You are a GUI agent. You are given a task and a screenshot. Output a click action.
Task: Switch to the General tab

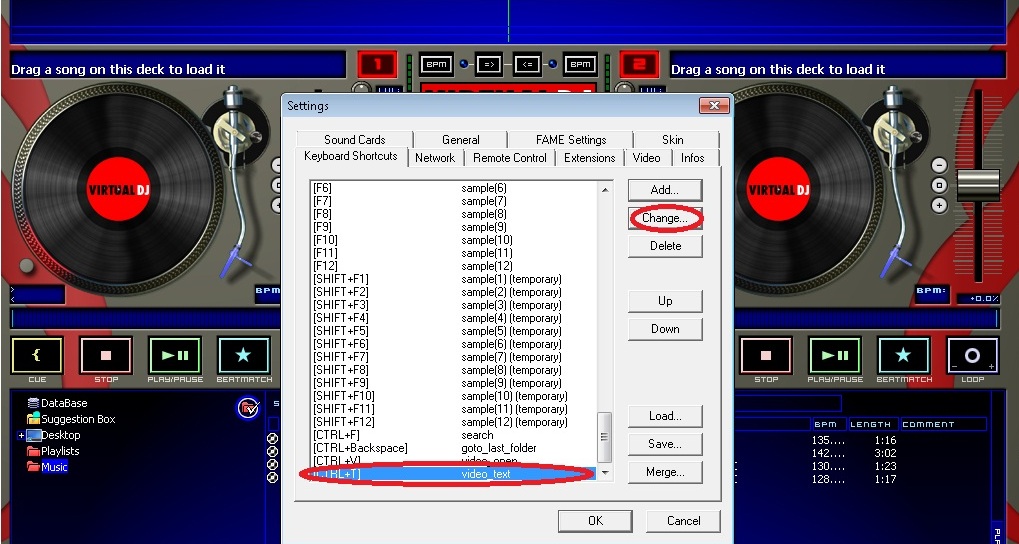[461, 140]
